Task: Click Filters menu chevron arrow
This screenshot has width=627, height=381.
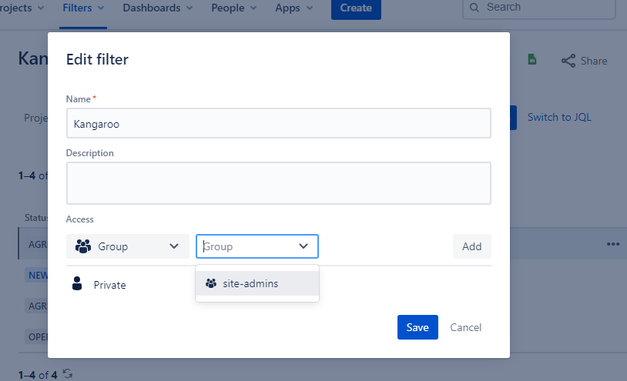Action: tap(101, 8)
